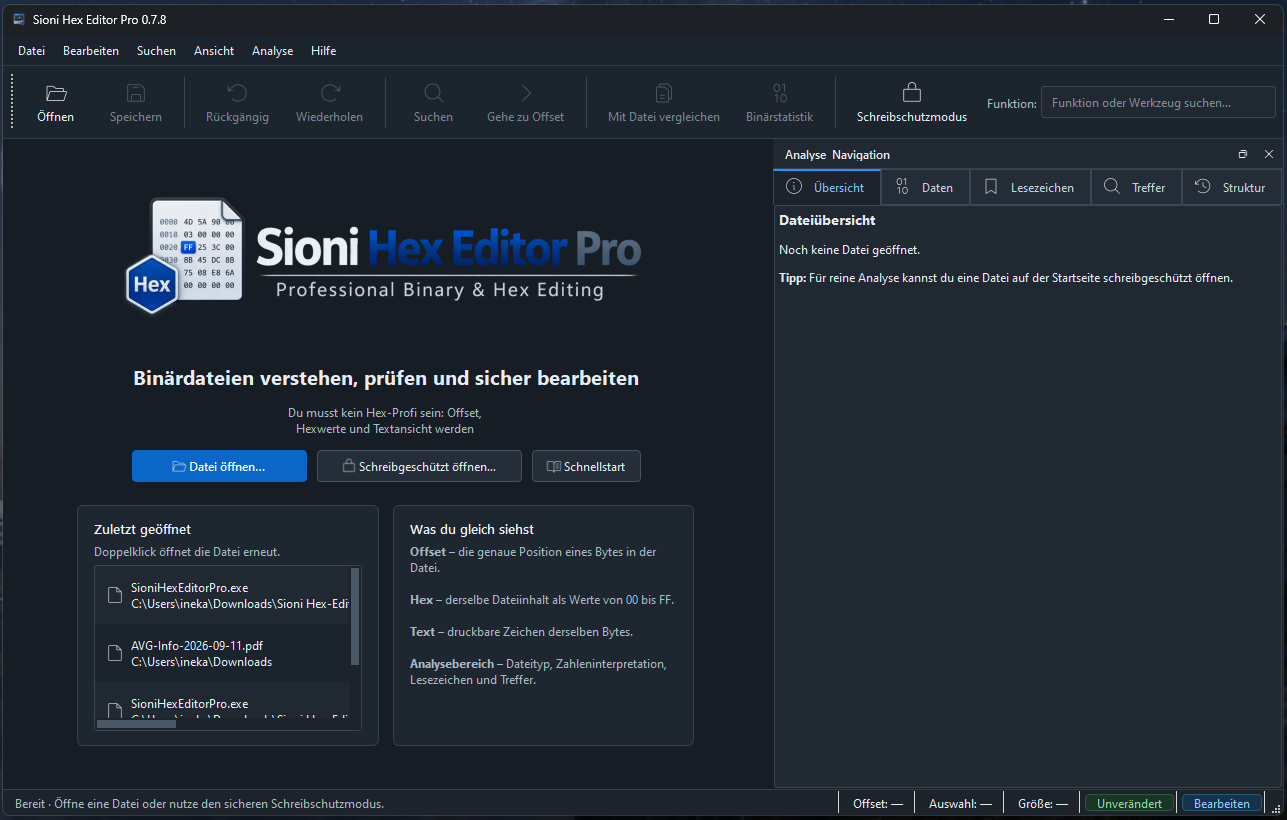The width and height of the screenshot is (1287, 820).
Task: Switch to the Übersicht tab
Action: pyautogui.click(x=826, y=187)
